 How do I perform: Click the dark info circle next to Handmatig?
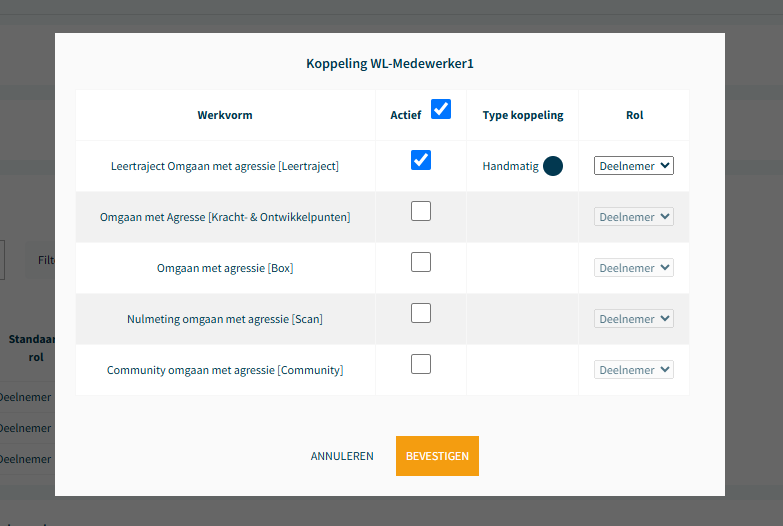click(x=553, y=166)
